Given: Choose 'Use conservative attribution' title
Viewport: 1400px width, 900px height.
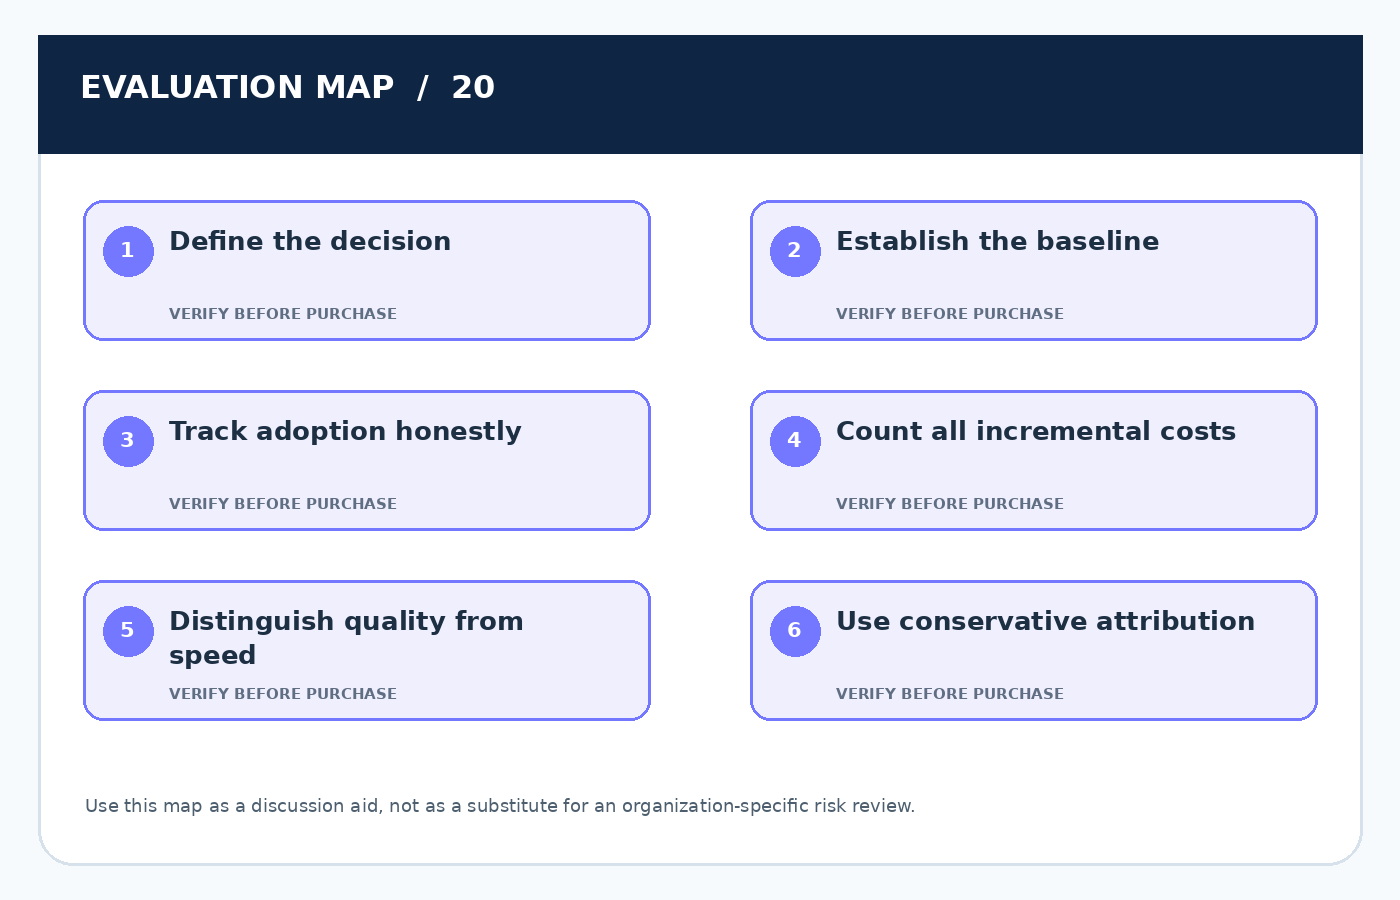Looking at the screenshot, I should point(1045,621).
